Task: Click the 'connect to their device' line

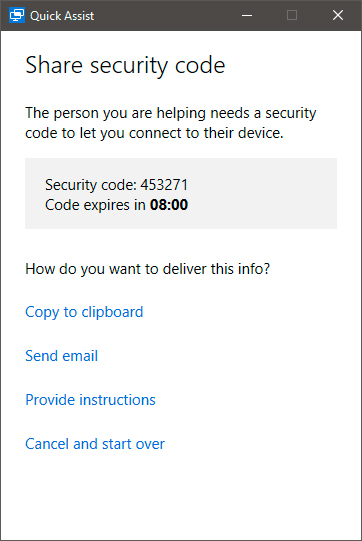Action: point(154,133)
